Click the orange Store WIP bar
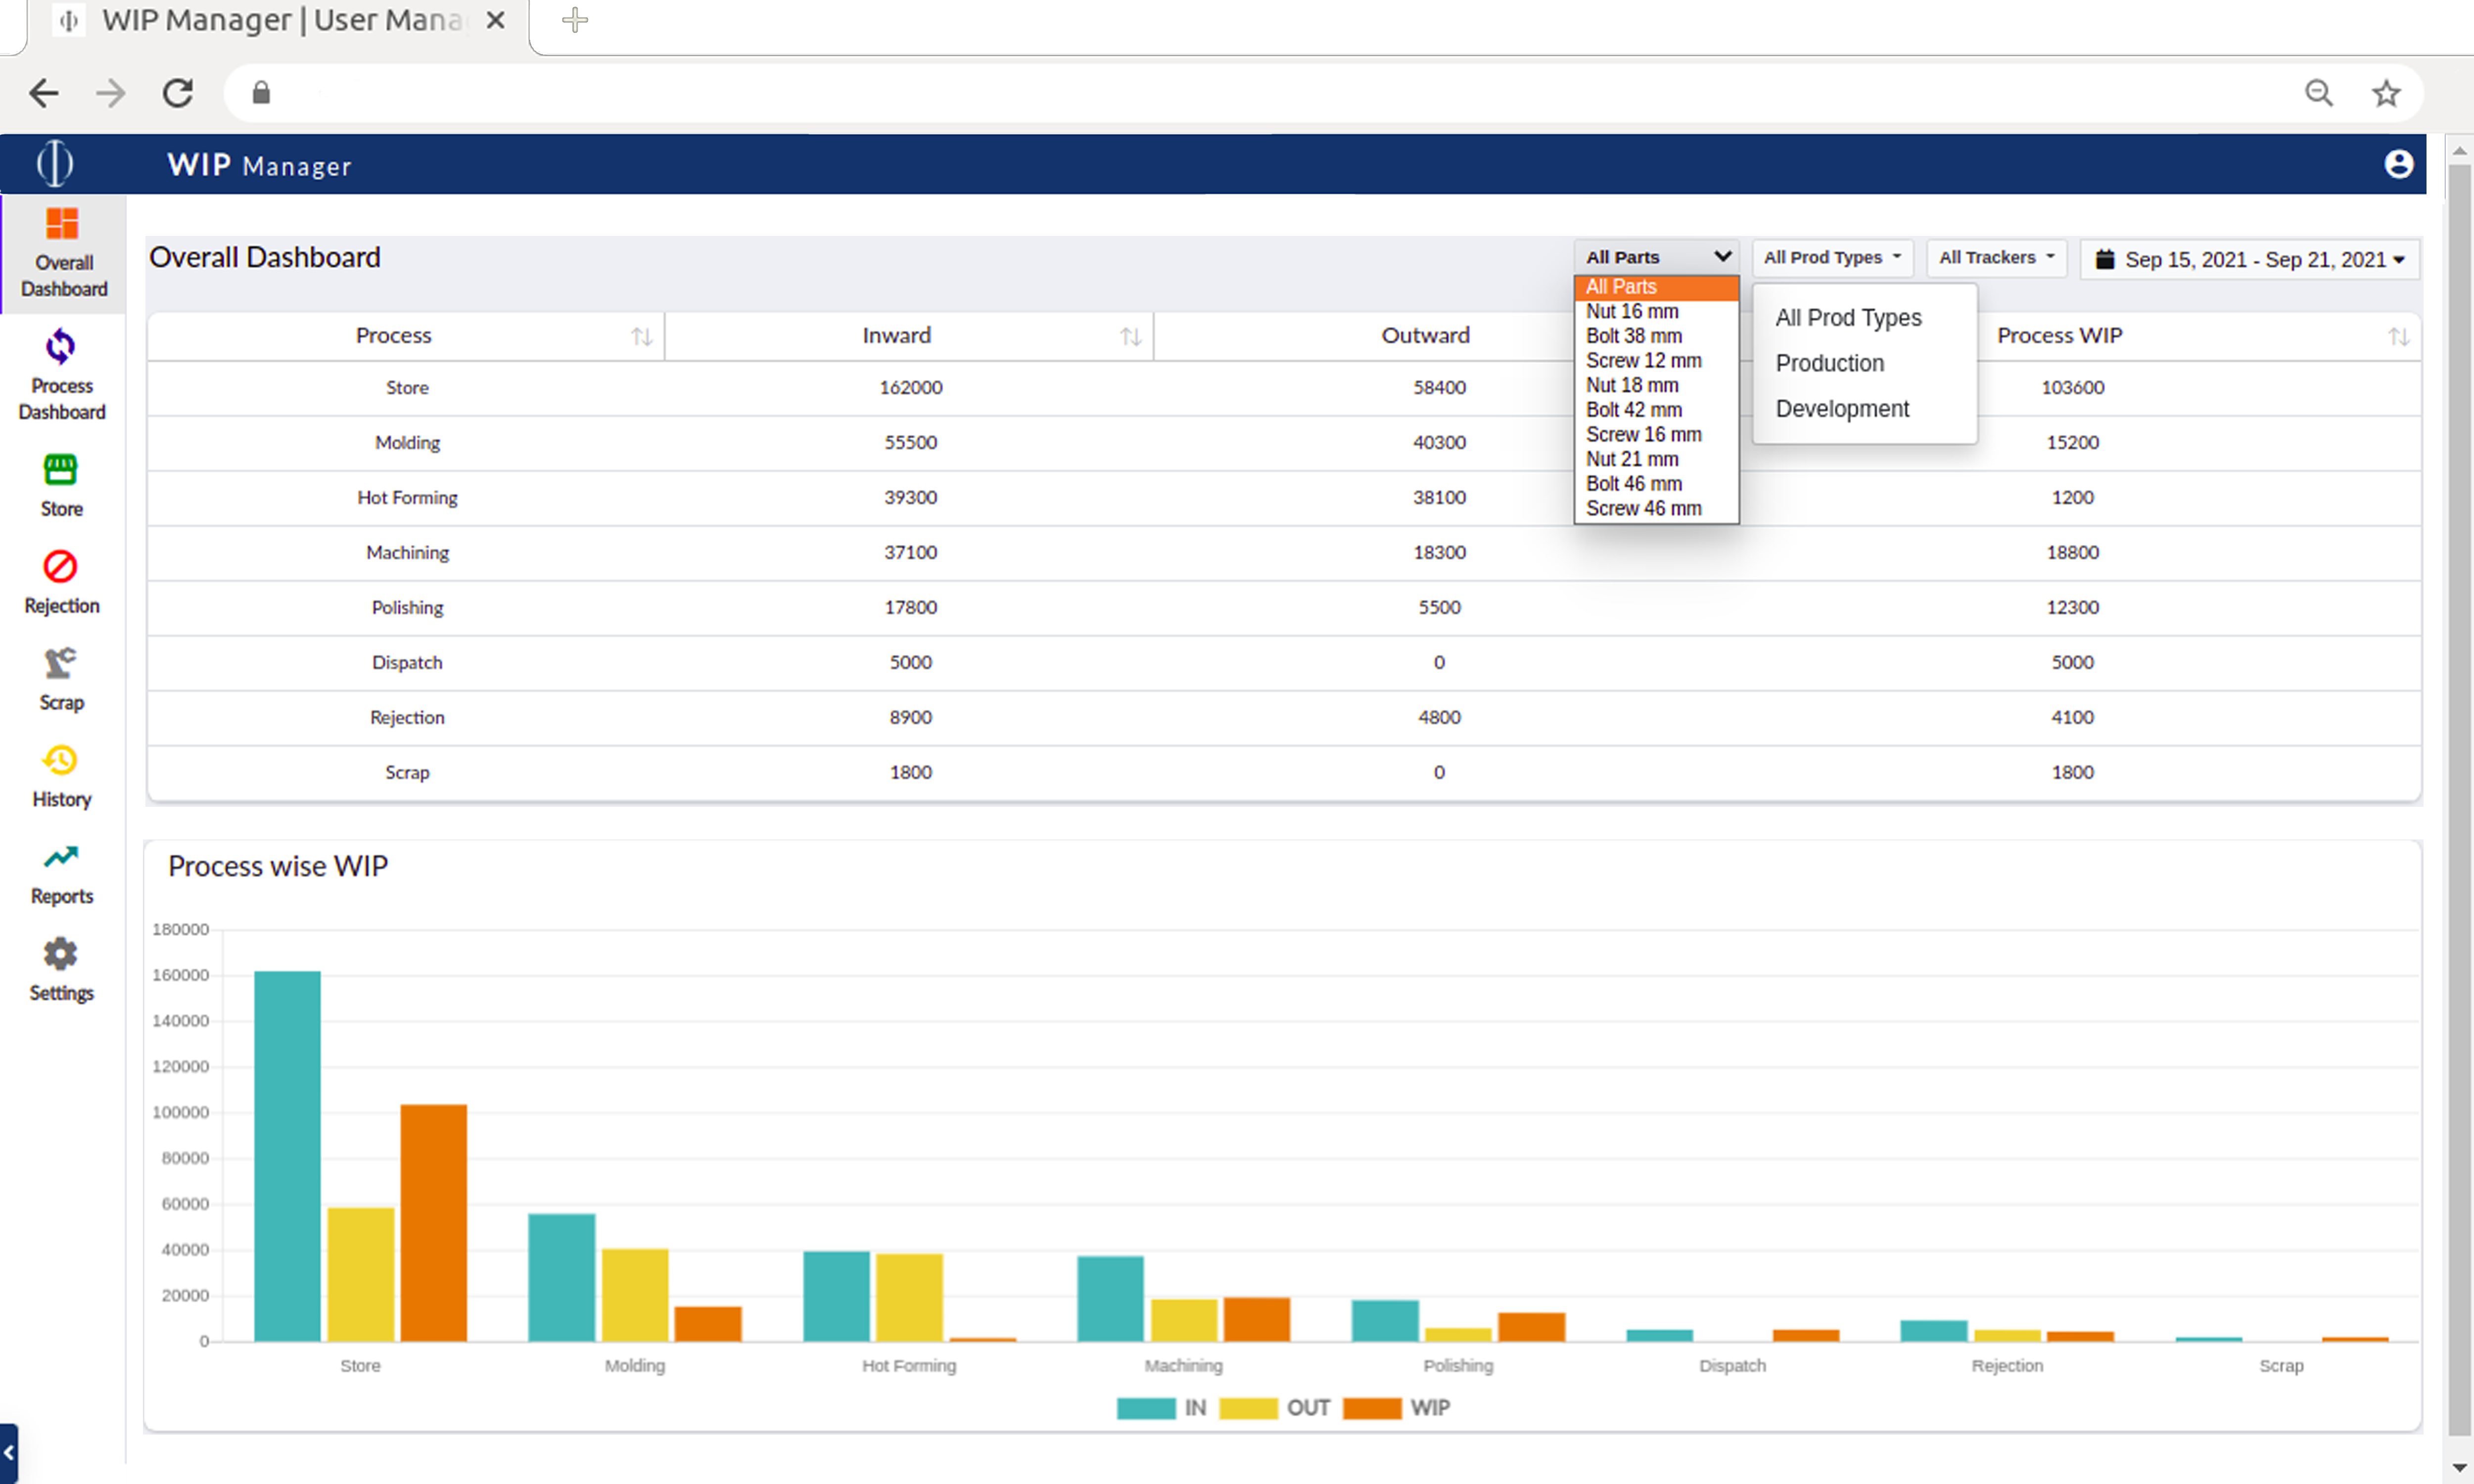 tap(434, 1222)
